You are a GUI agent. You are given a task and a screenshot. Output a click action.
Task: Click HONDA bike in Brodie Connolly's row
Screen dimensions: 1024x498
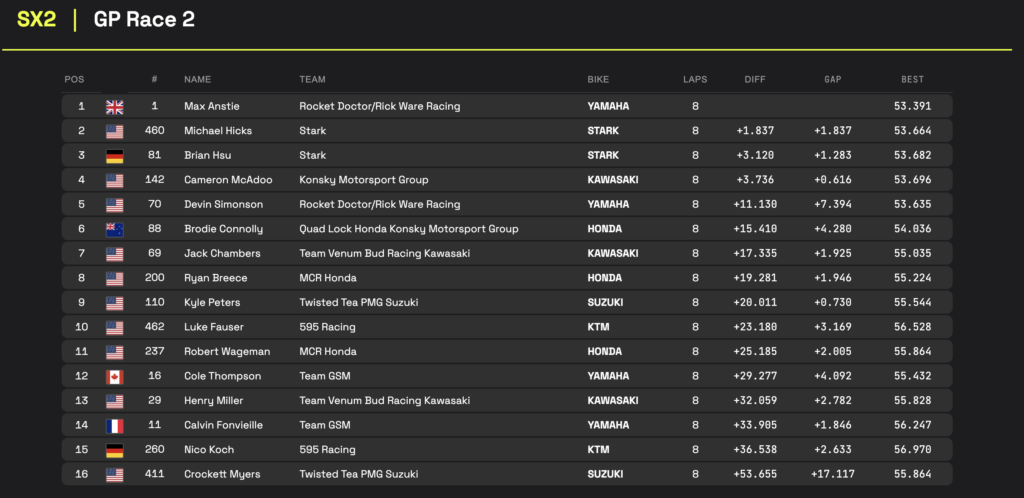(605, 229)
